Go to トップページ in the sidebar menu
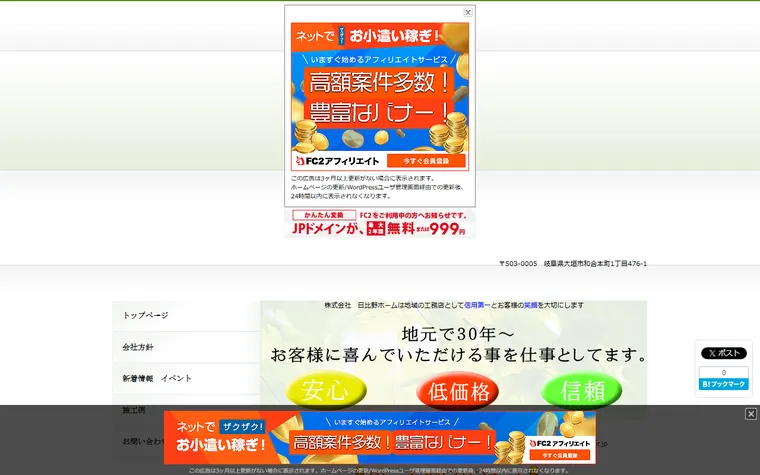 coord(187,316)
